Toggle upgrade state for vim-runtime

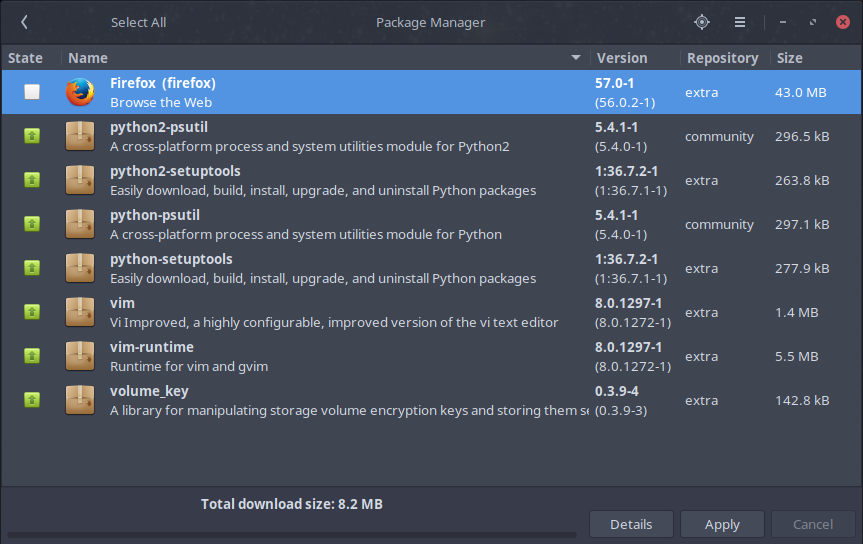tap(32, 356)
